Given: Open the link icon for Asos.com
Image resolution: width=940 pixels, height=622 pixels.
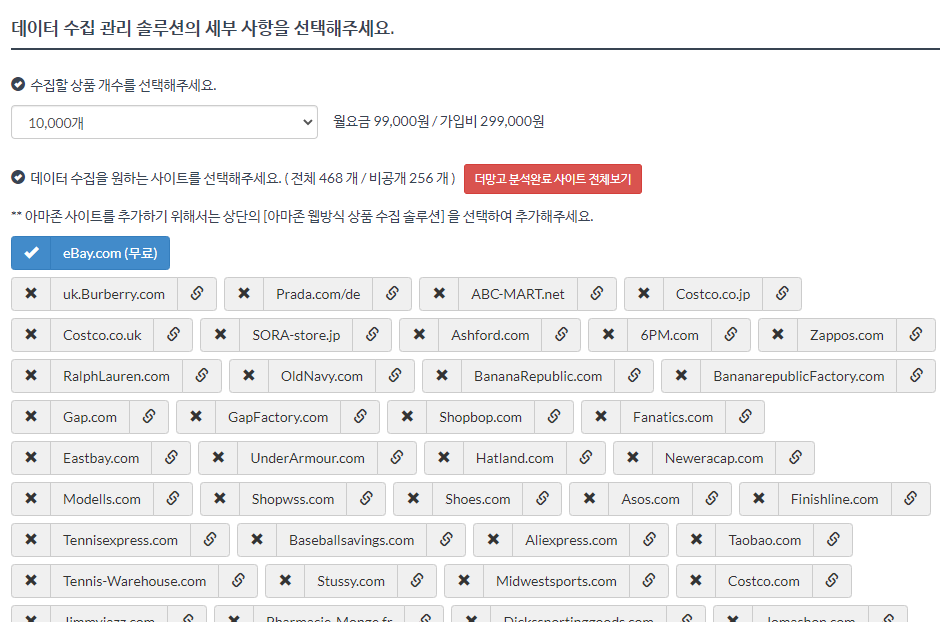Looking at the screenshot, I should click(712, 499).
